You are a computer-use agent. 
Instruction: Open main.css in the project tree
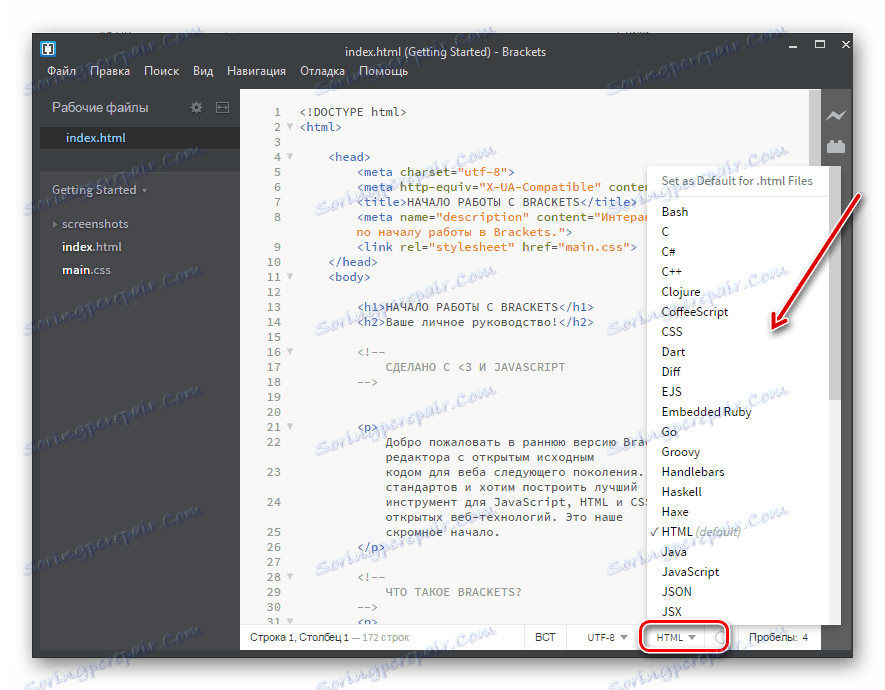pos(86,270)
